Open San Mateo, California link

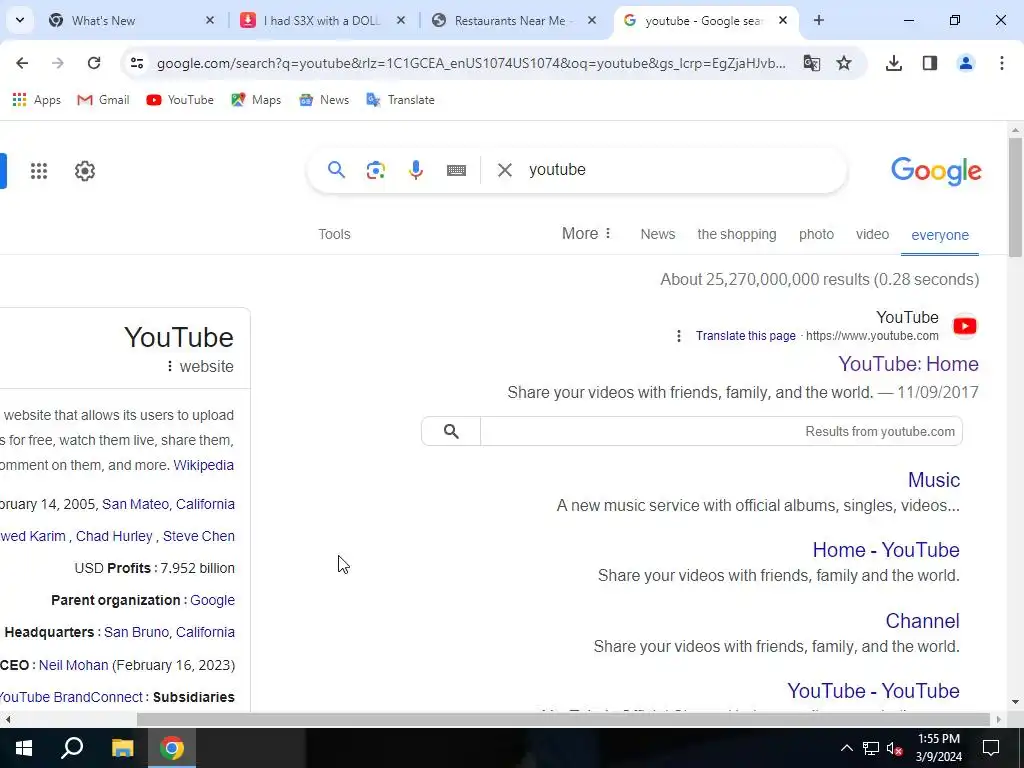click(x=168, y=504)
